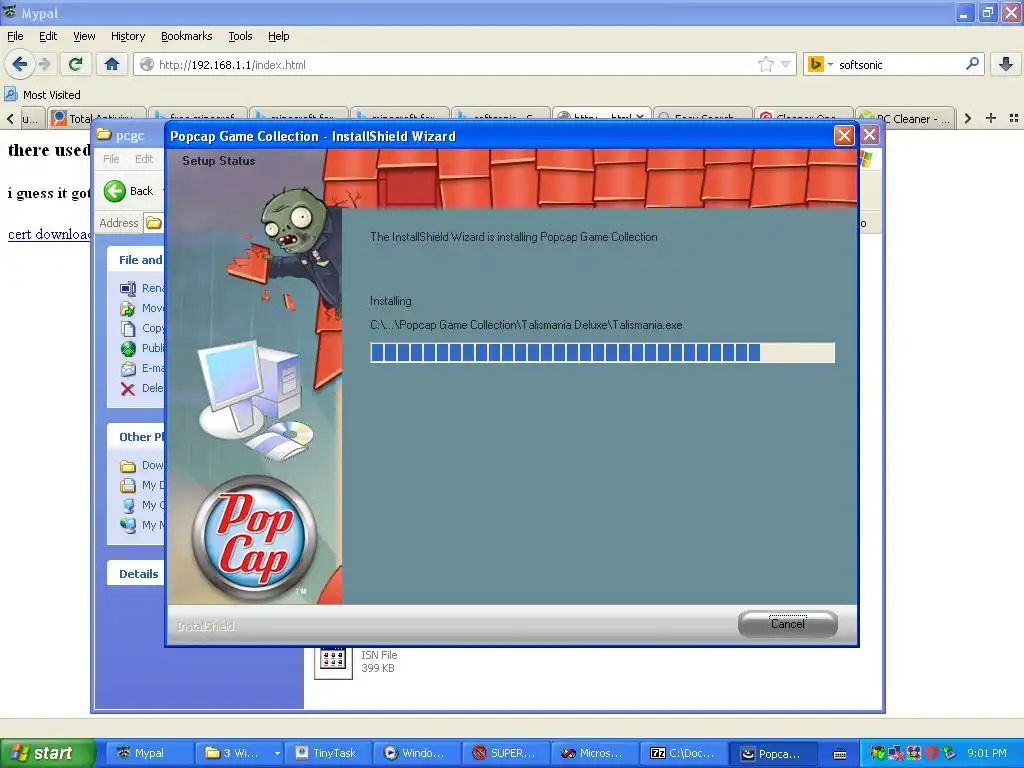Open the History menu in Mypal
This screenshot has width=1024, height=768.
coord(127,36)
